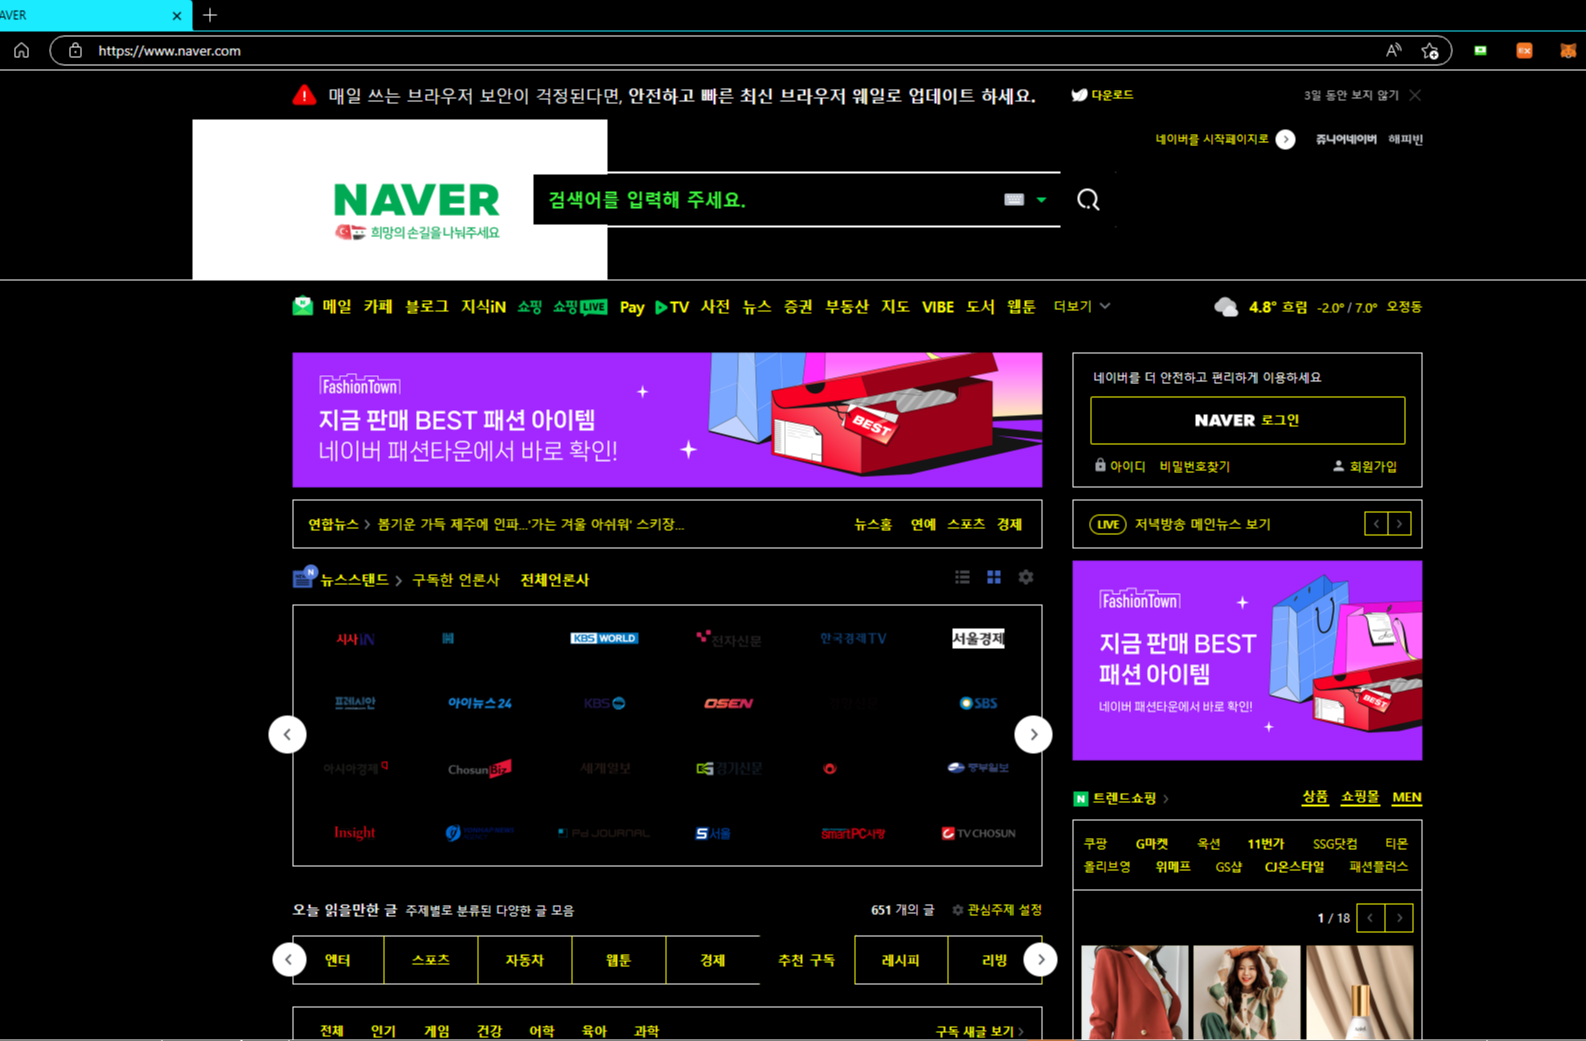Open 쇼핑LIVE menu item

click(580, 307)
